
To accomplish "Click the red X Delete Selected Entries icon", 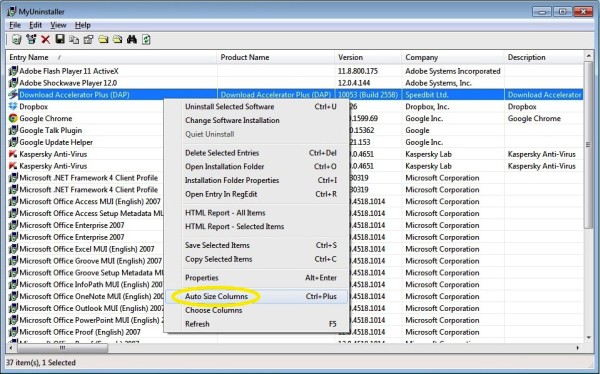I will tap(46, 39).
